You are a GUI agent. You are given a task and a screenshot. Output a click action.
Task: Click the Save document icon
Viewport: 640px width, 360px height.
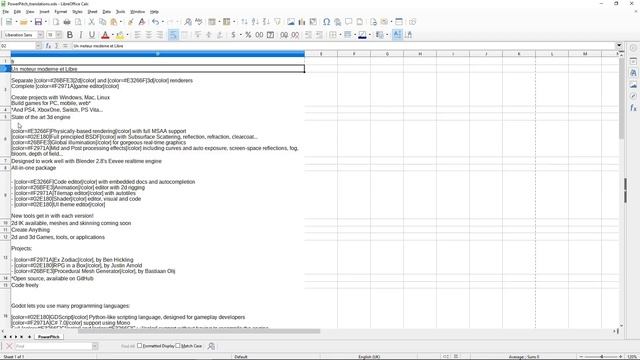click(x=38, y=22)
